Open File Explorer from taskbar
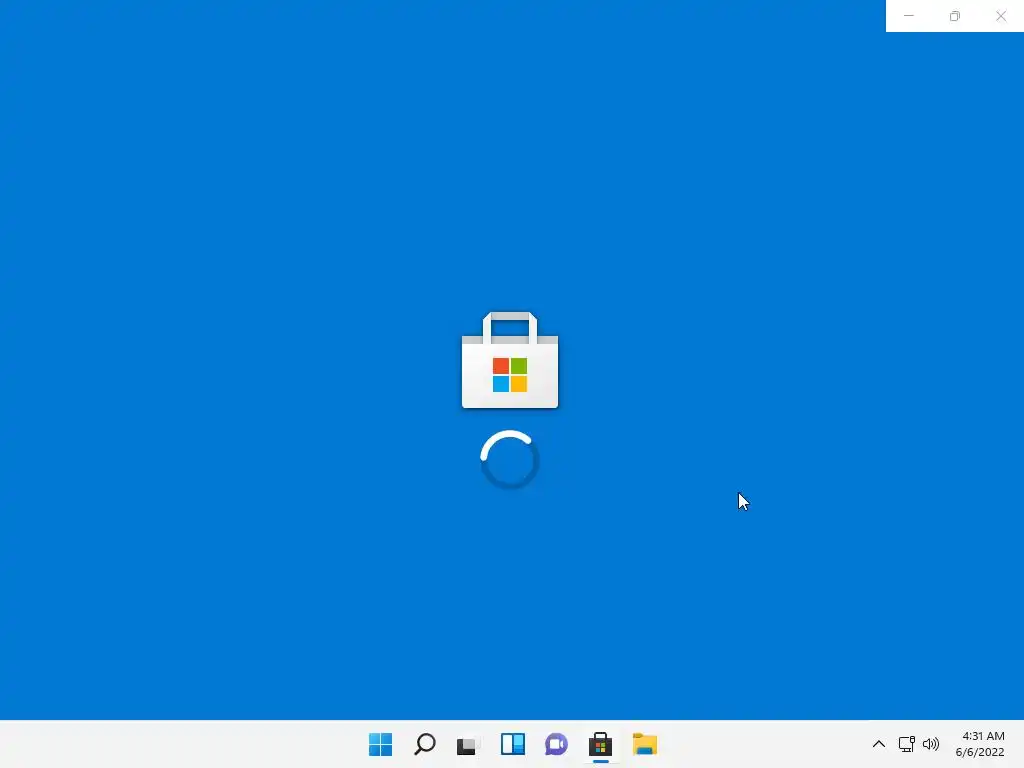The width and height of the screenshot is (1024, 768). tap(645, 744)
